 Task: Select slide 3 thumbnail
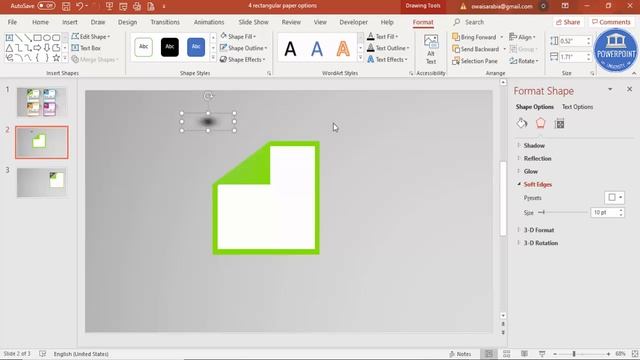pyautogui.click(x=41, y=182)
